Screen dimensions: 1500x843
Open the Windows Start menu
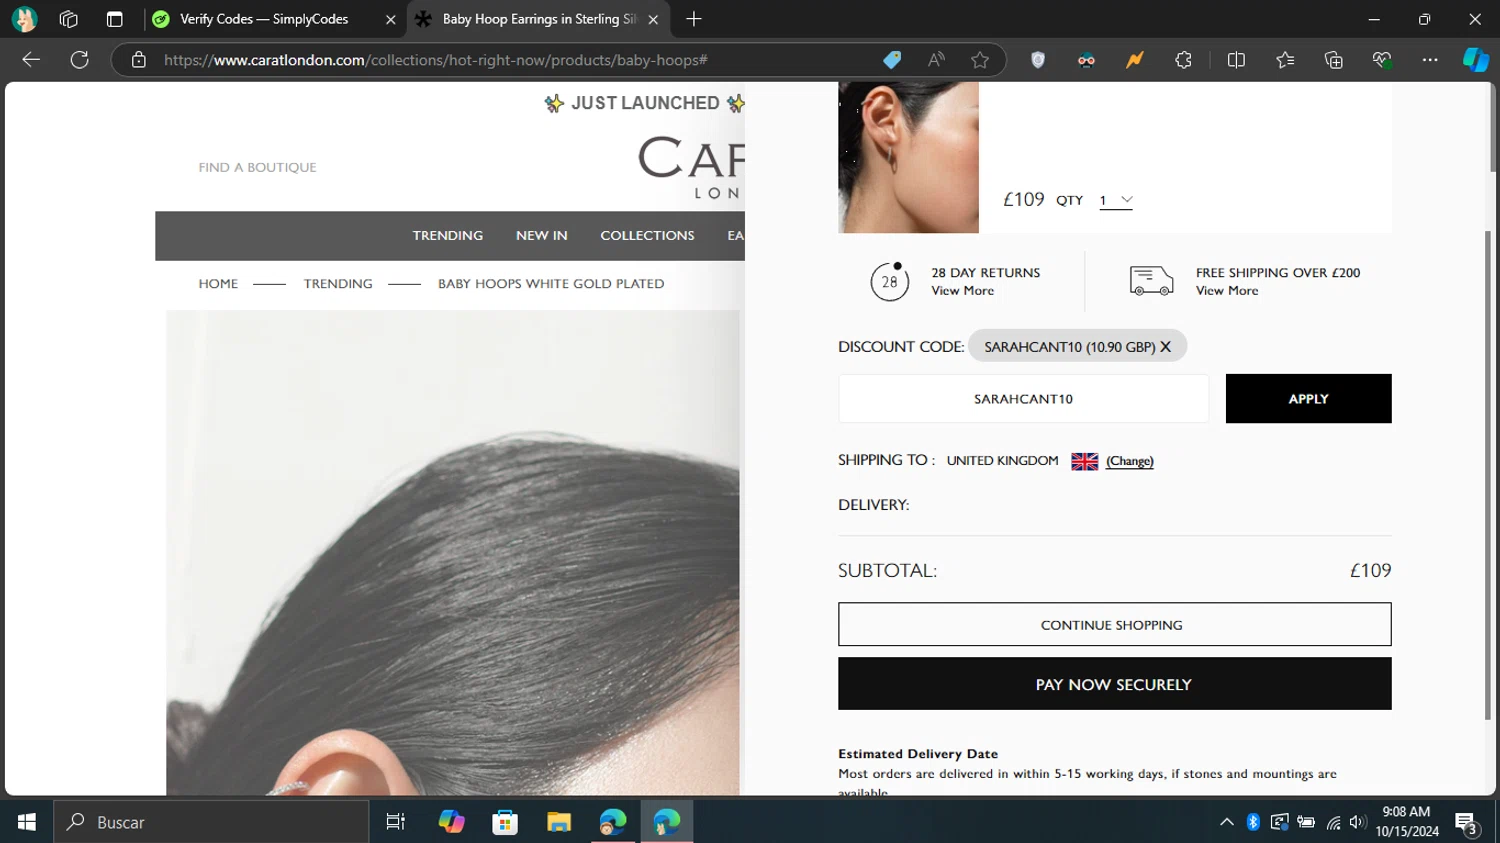pyautogui.click(x=27, y=822)
